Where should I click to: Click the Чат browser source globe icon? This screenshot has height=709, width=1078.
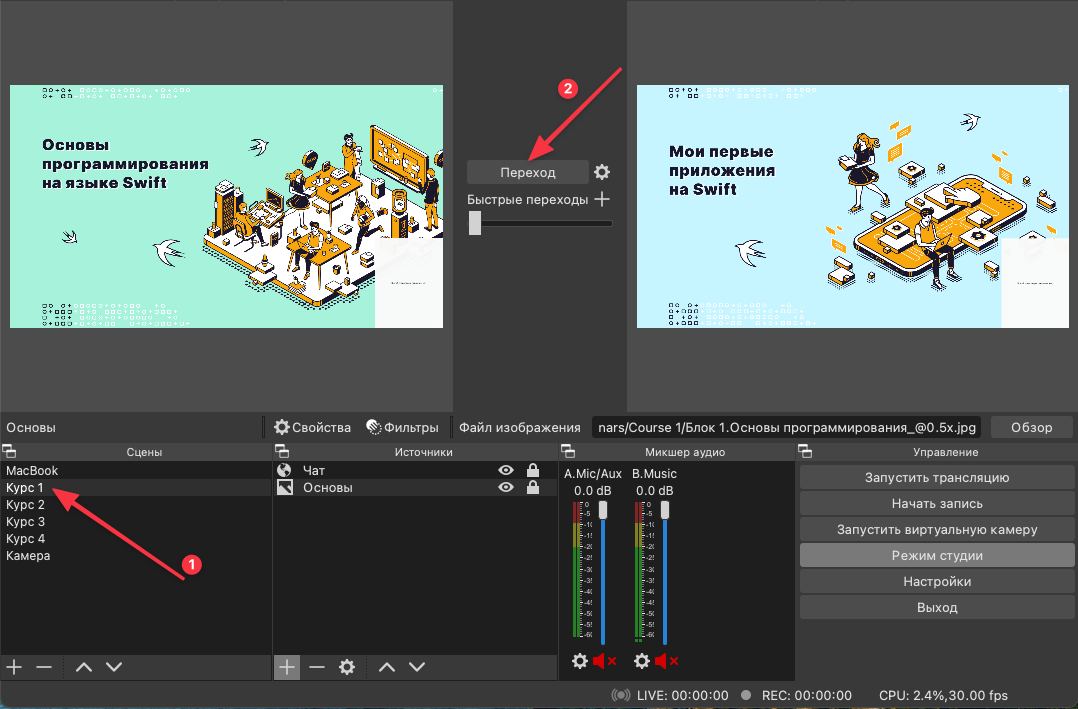tap(285, 470)
